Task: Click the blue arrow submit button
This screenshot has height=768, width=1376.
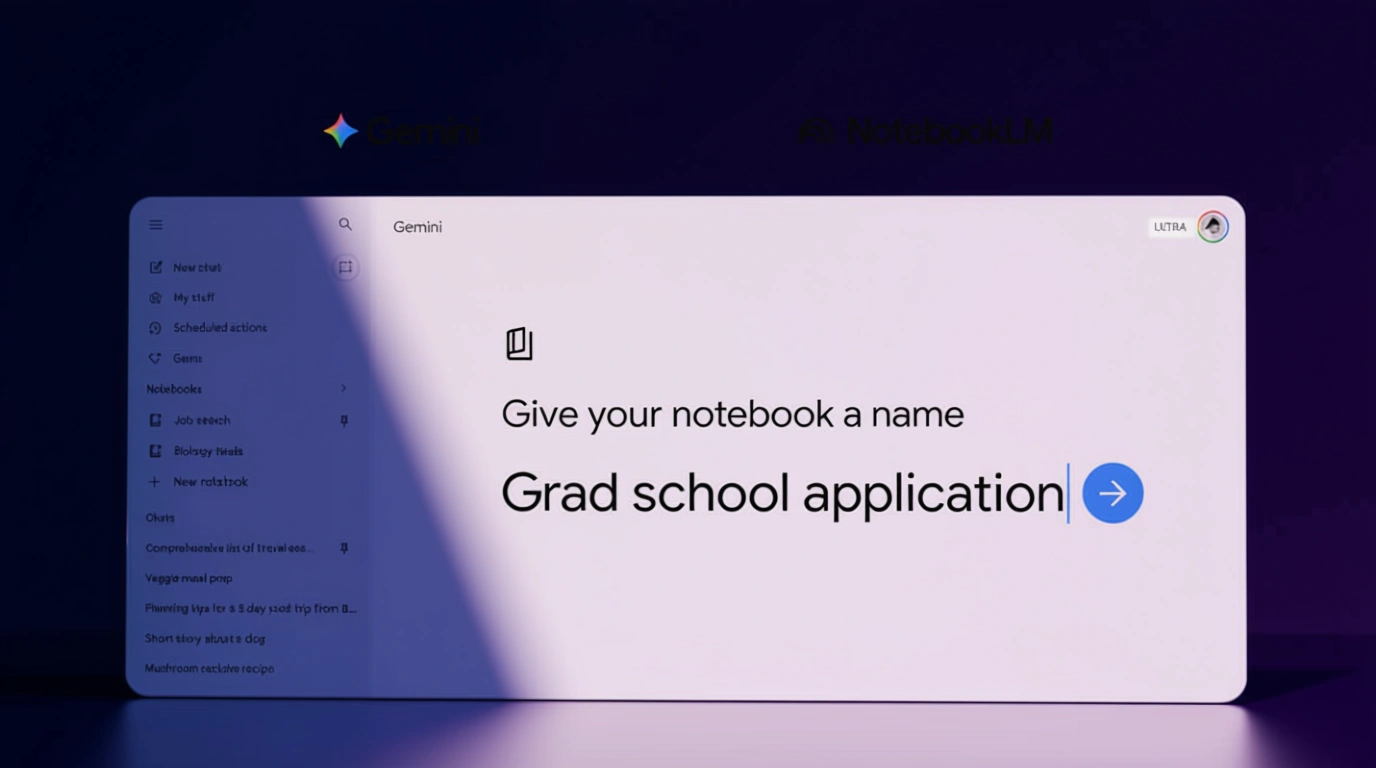Action: point(1112,493)
